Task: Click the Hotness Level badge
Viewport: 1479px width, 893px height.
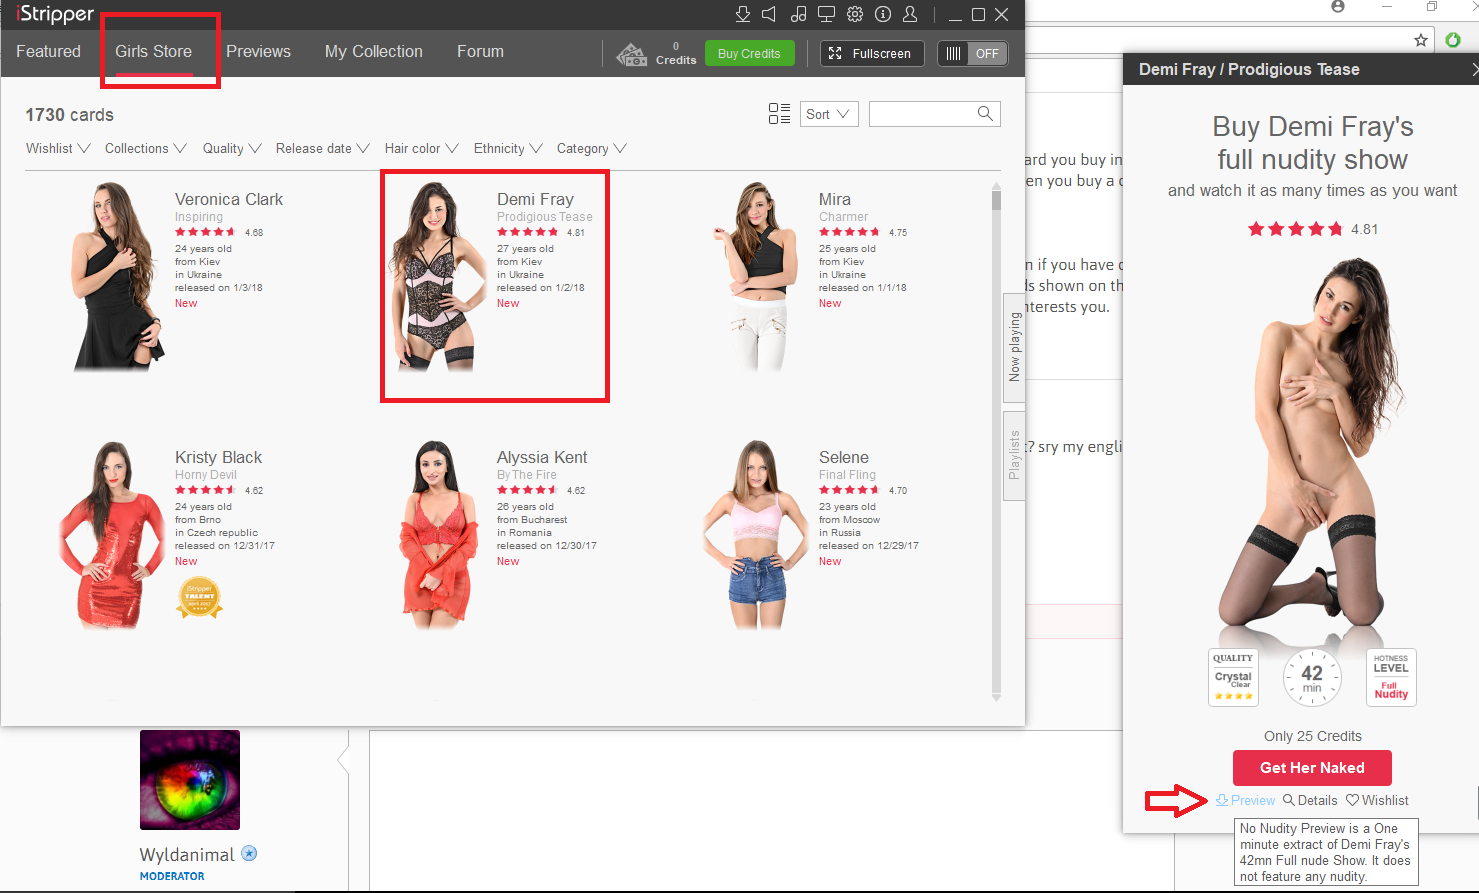Action: [1391, 678]
